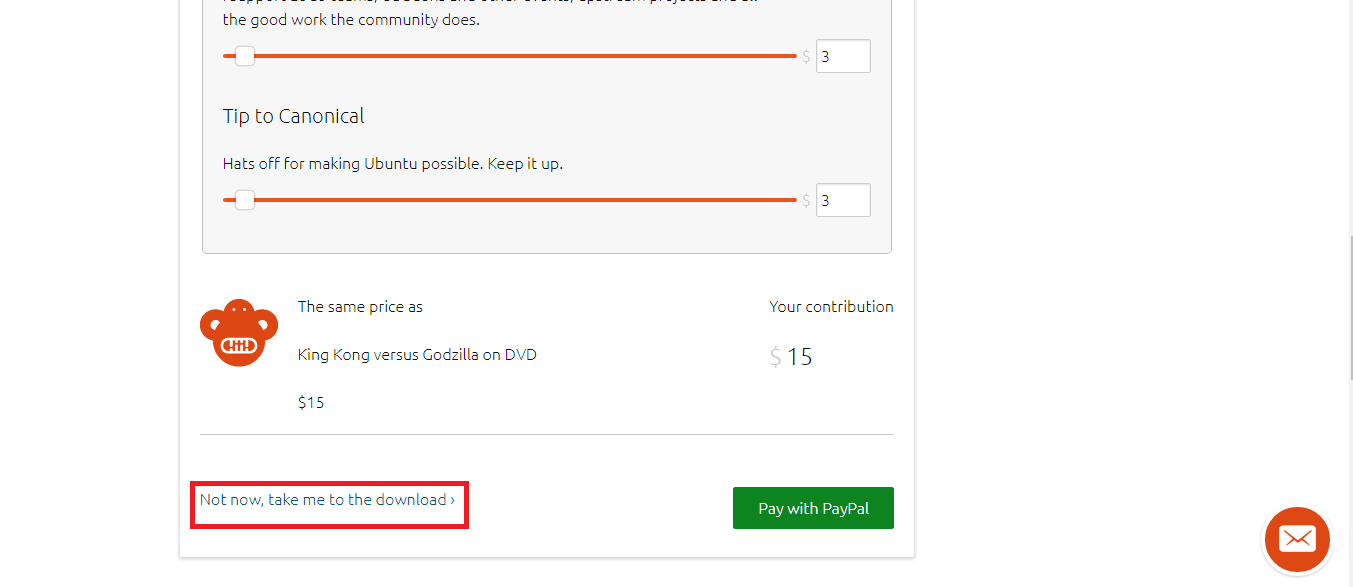Open the orange mail contact icon
This screenshot has width=1353, height=587.
pyautogui.click(x=1297, y=540)
